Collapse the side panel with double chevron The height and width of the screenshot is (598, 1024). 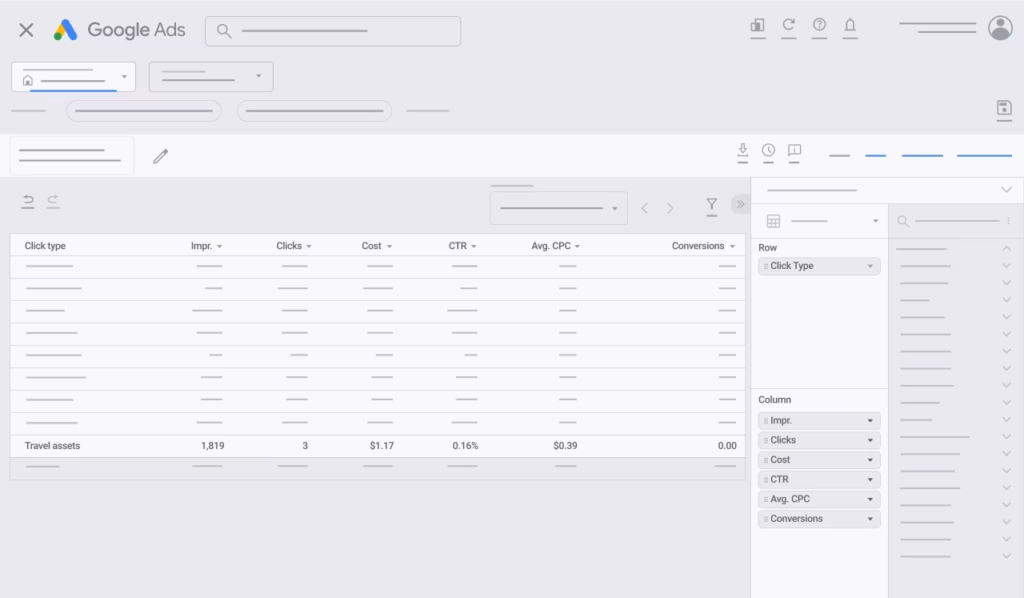(x=740, y=205)
